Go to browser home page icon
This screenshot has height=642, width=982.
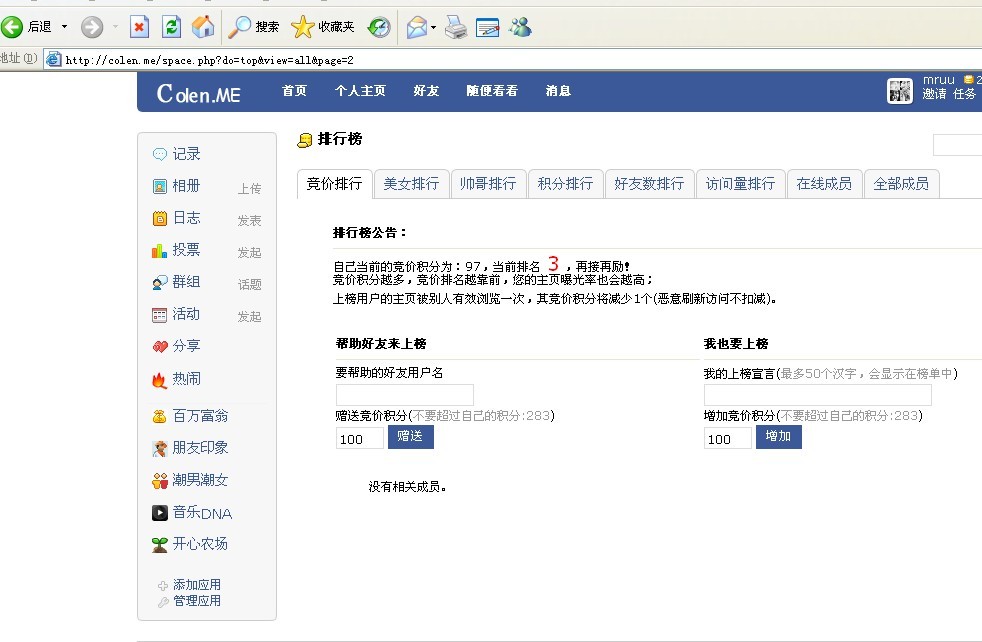203,27
